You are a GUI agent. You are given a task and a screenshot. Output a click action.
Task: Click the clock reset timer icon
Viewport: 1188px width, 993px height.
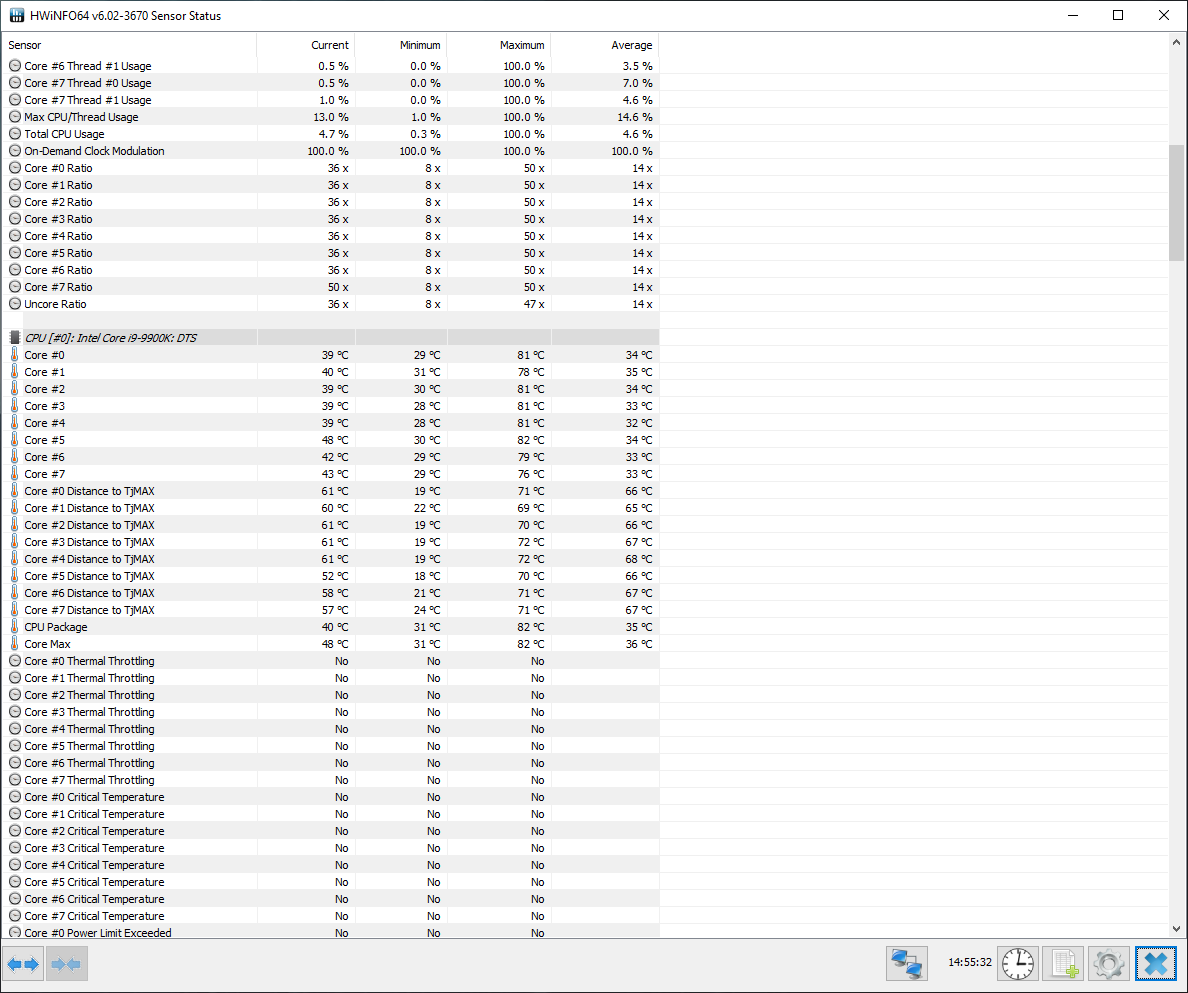pyautogui.click(x=1017, y=963)
